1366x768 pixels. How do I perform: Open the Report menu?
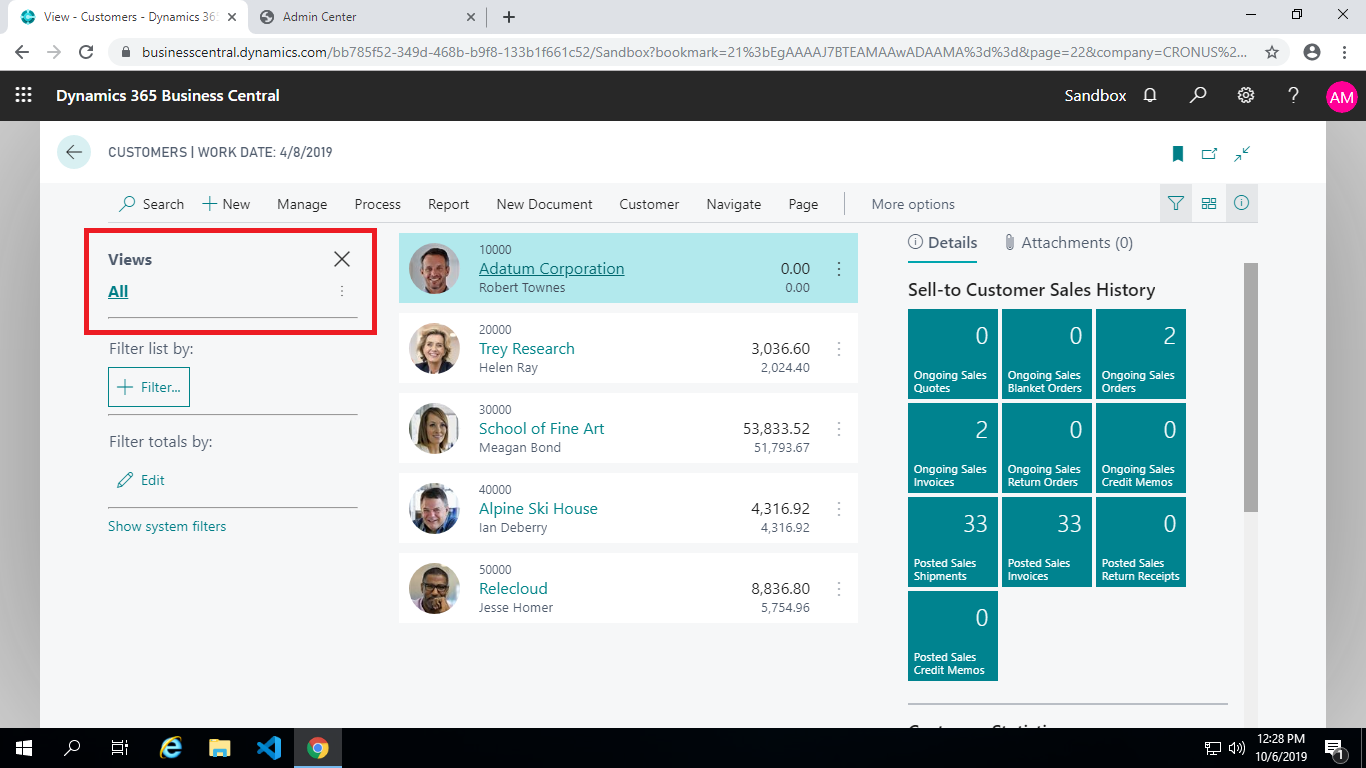click(x=448, y=204)
